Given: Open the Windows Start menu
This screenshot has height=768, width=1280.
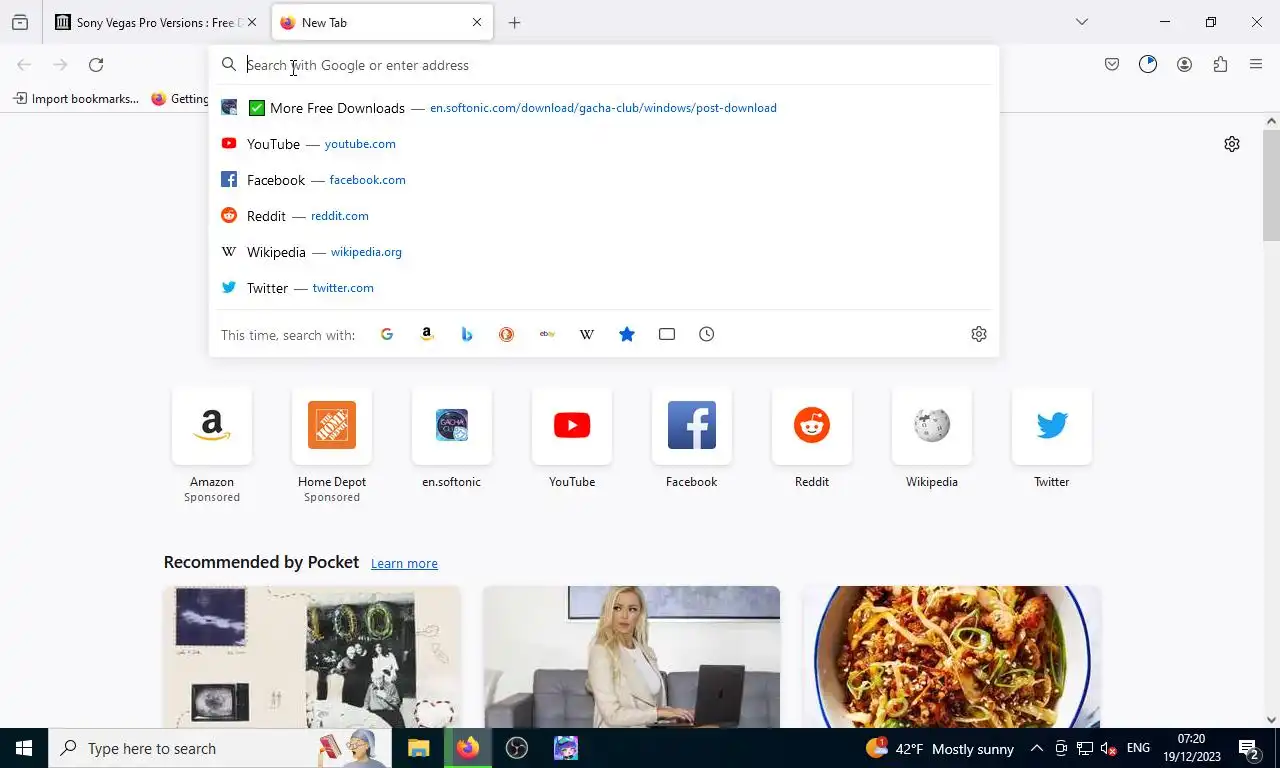Looking at the screenshot, I should point(24,748).
